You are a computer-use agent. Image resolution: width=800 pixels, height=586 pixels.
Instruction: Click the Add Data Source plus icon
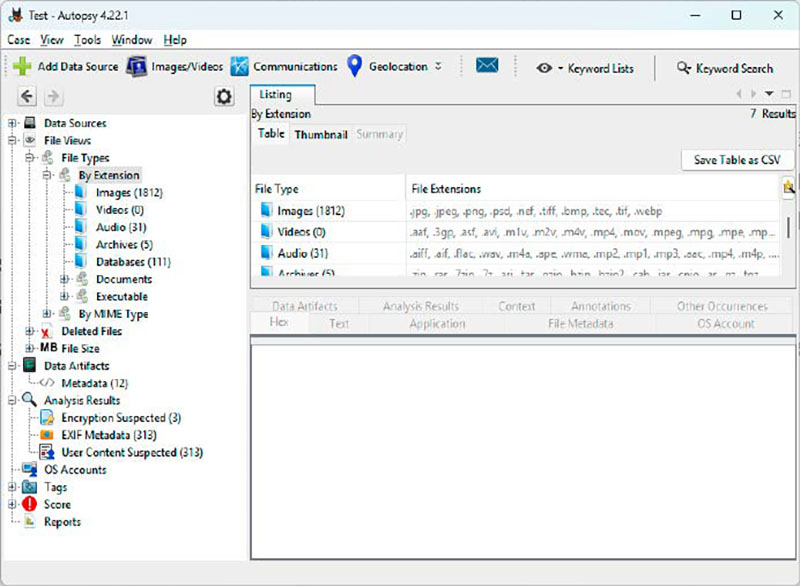(22, 66)
